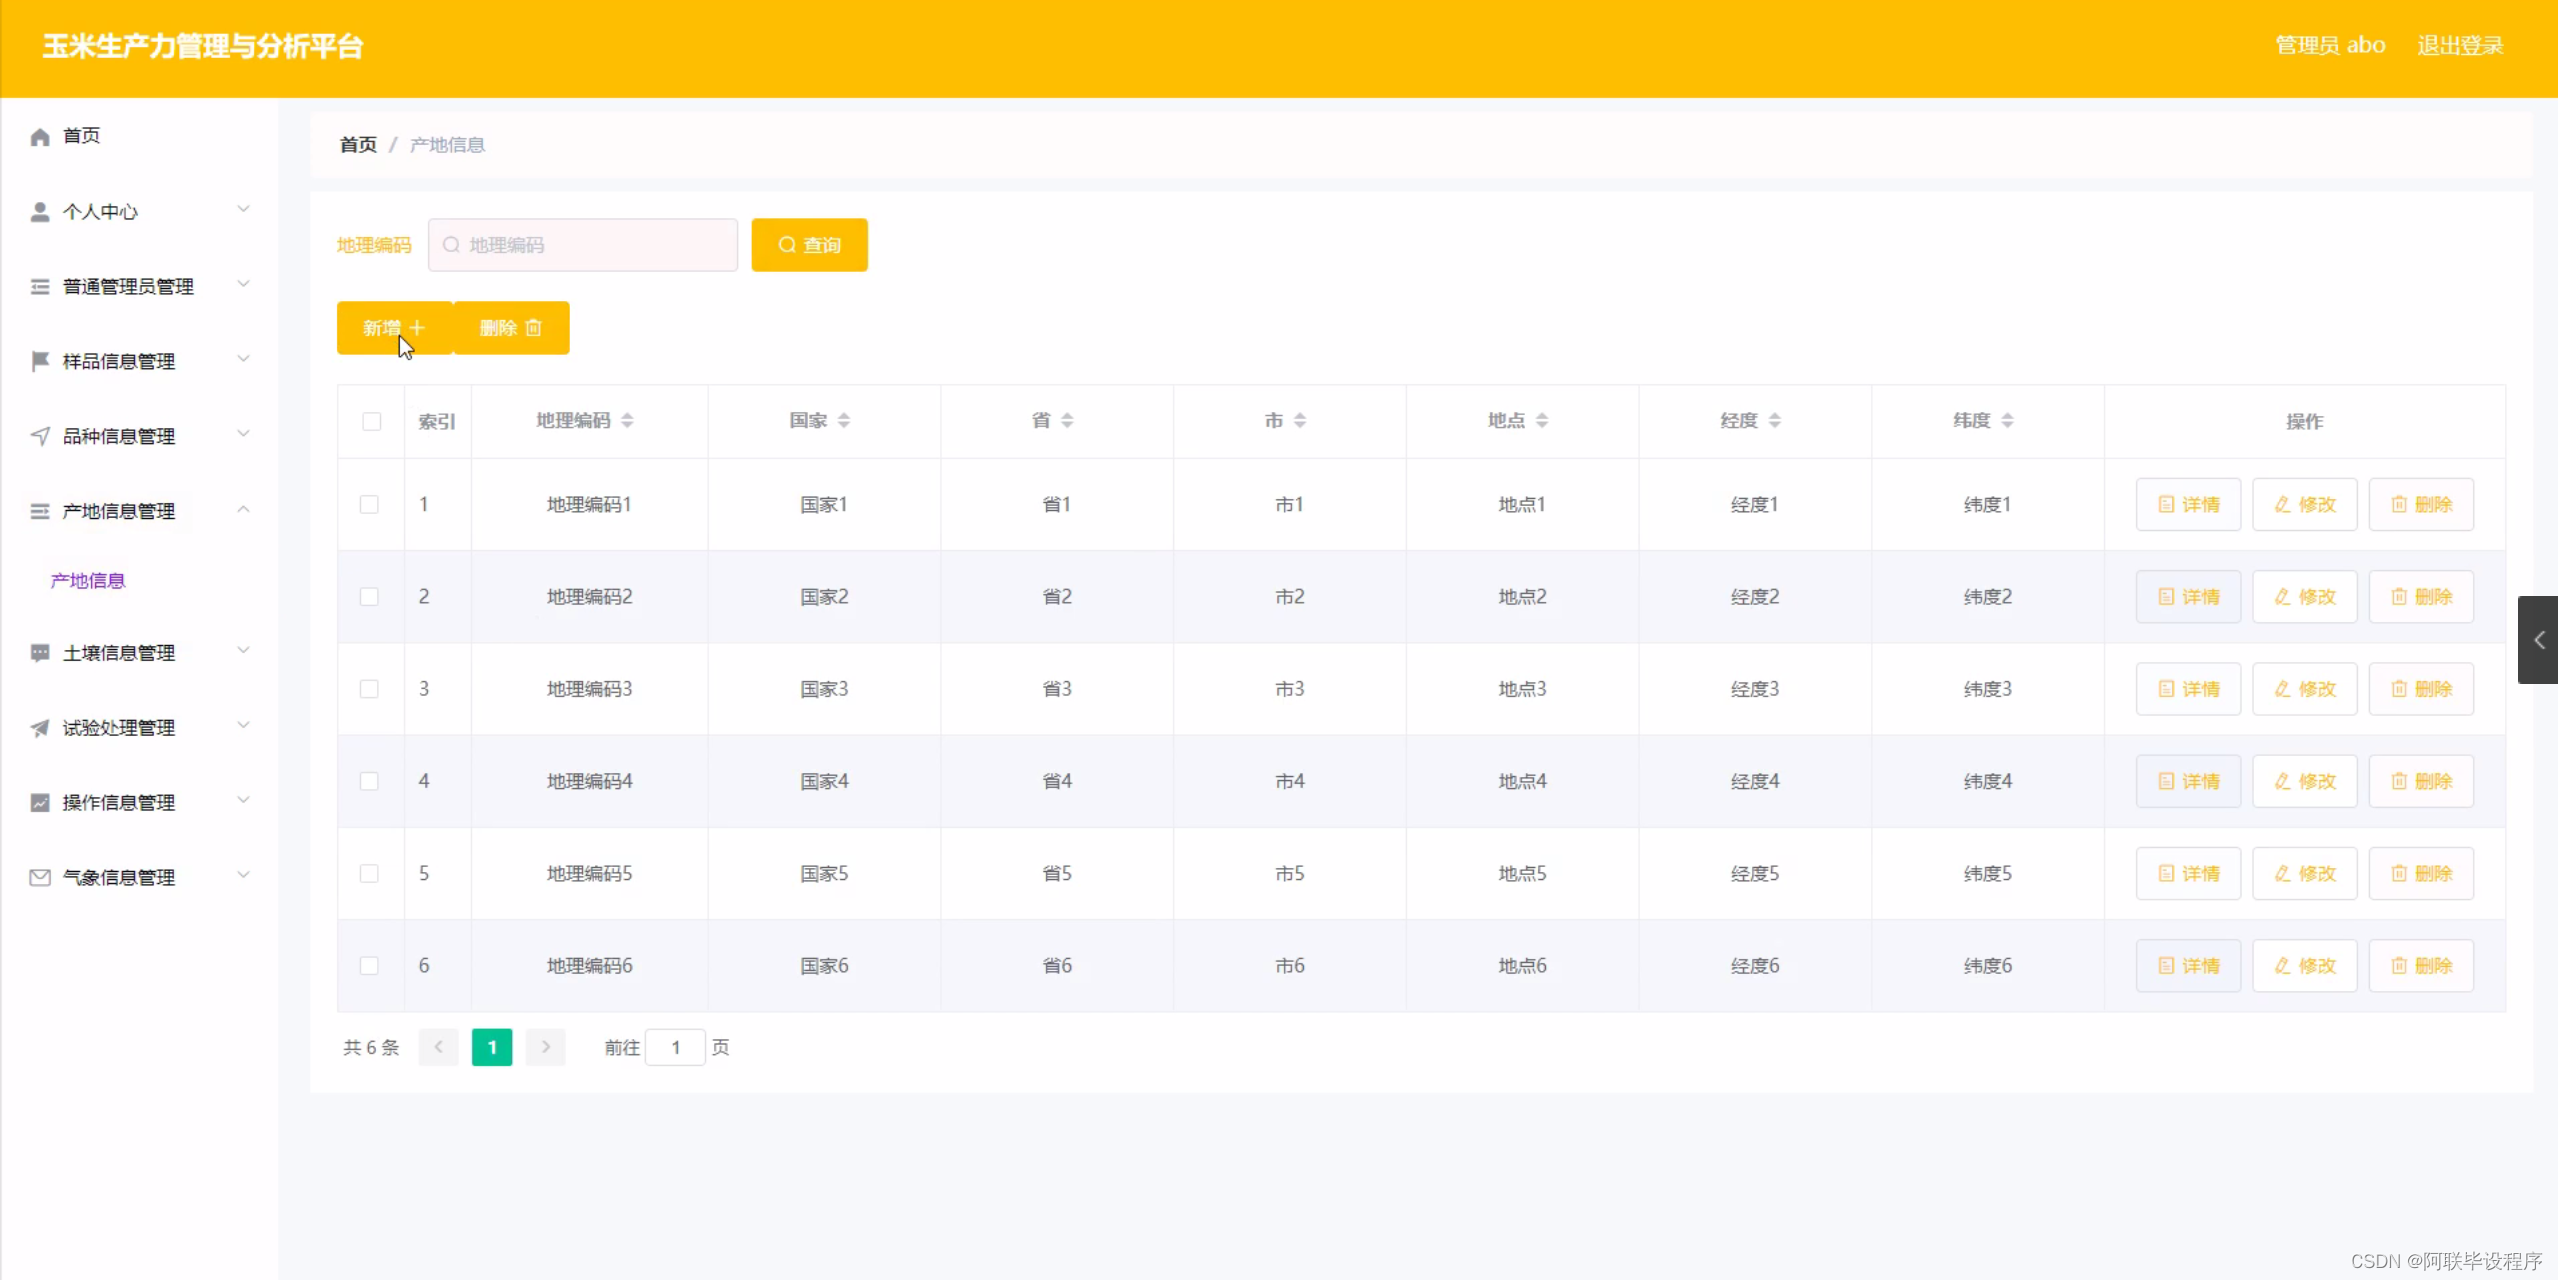Image resolution: width=2558 pixels, height=1280 pixels.
Task: Click the 查询 search button
Action: pos(809,245)
